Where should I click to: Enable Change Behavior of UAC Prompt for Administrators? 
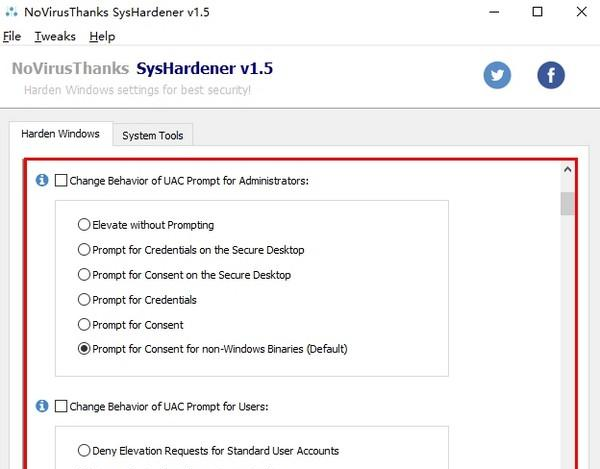point(61,181)
